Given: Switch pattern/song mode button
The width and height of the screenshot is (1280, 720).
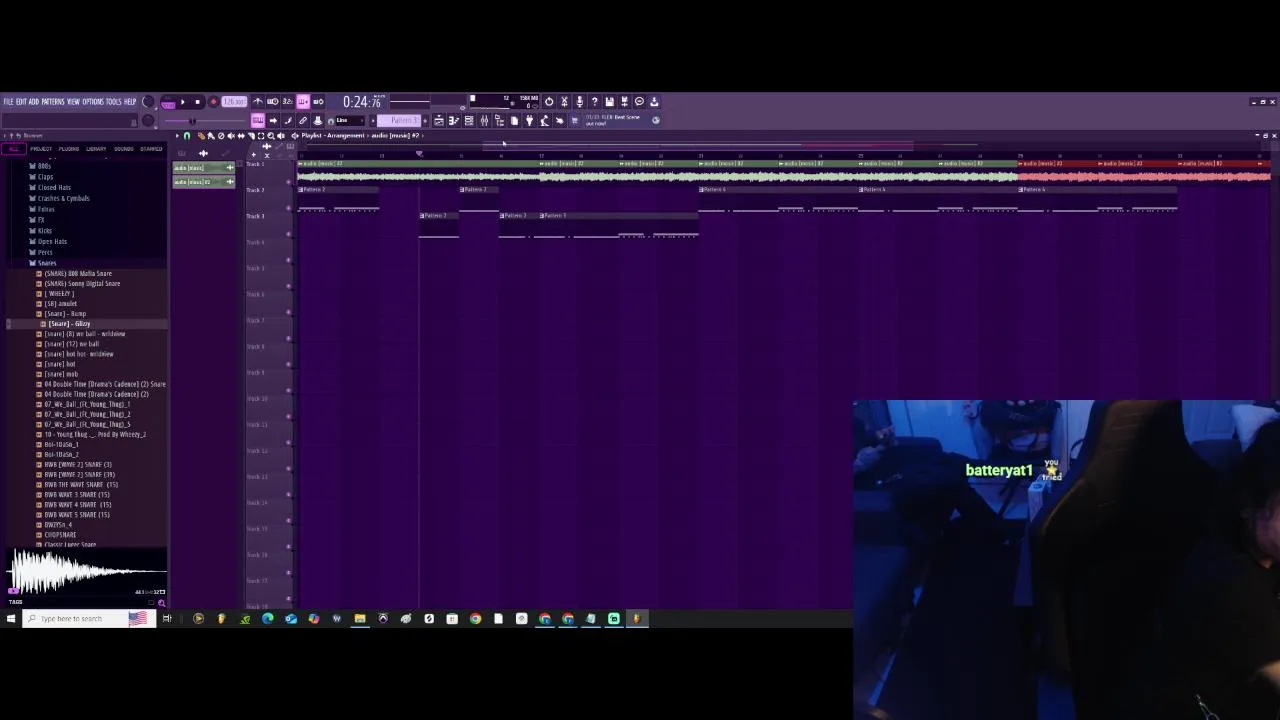Looking at the screenshot, I should 169,103.
